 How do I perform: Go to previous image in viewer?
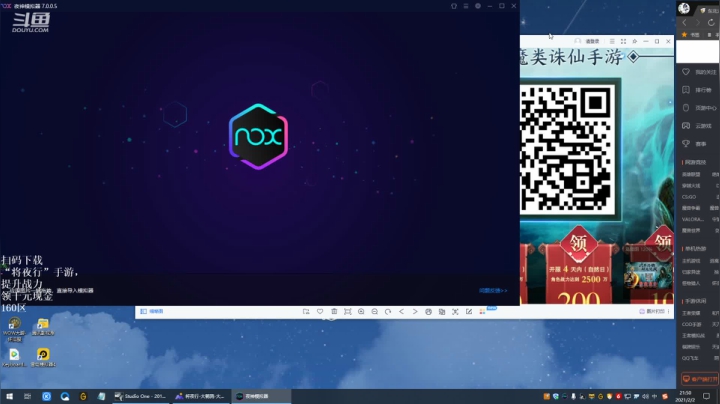[x=401, y=311]
